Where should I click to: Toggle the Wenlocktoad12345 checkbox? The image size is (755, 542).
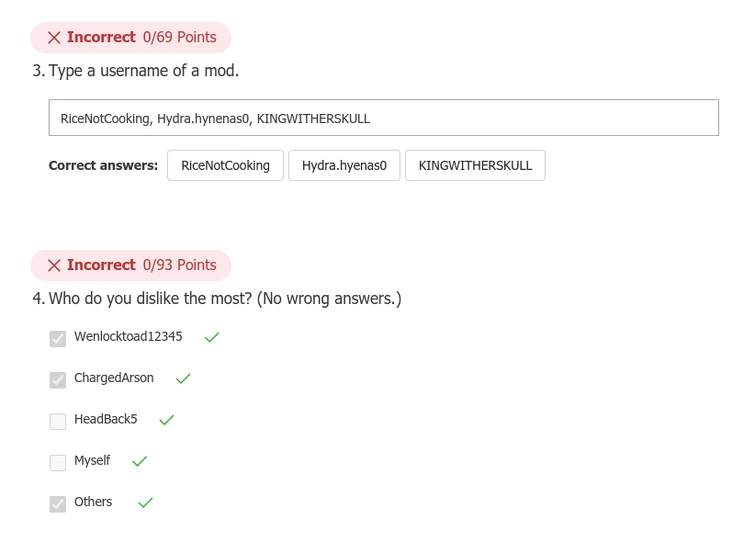point(58,339)
